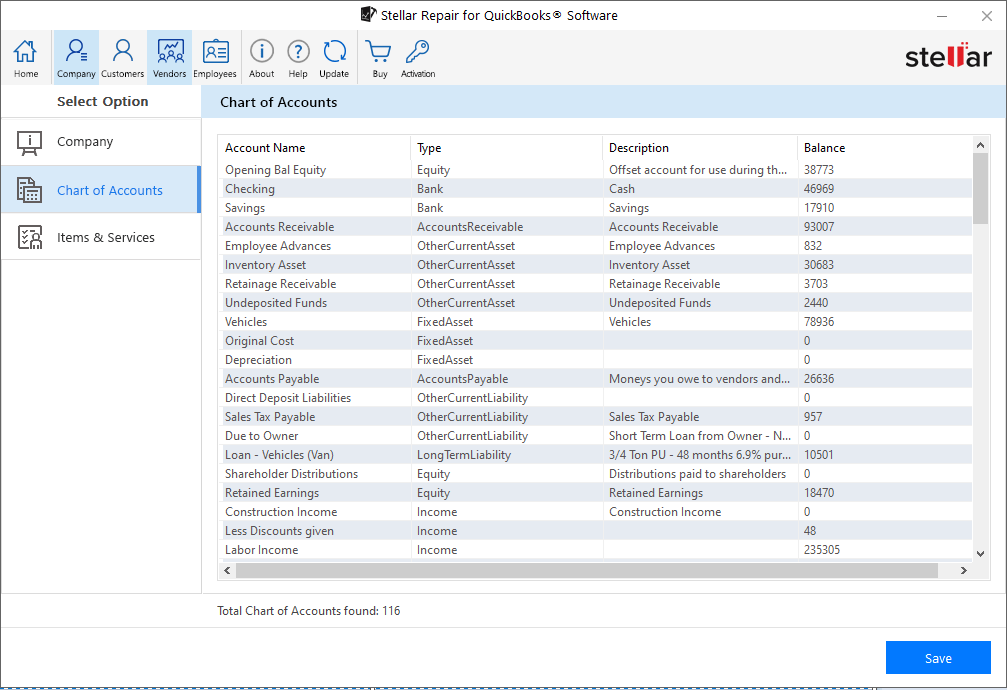Select the Savings account name
The width and height of the screenshot is (1007, 690).
tap(245, 208)
